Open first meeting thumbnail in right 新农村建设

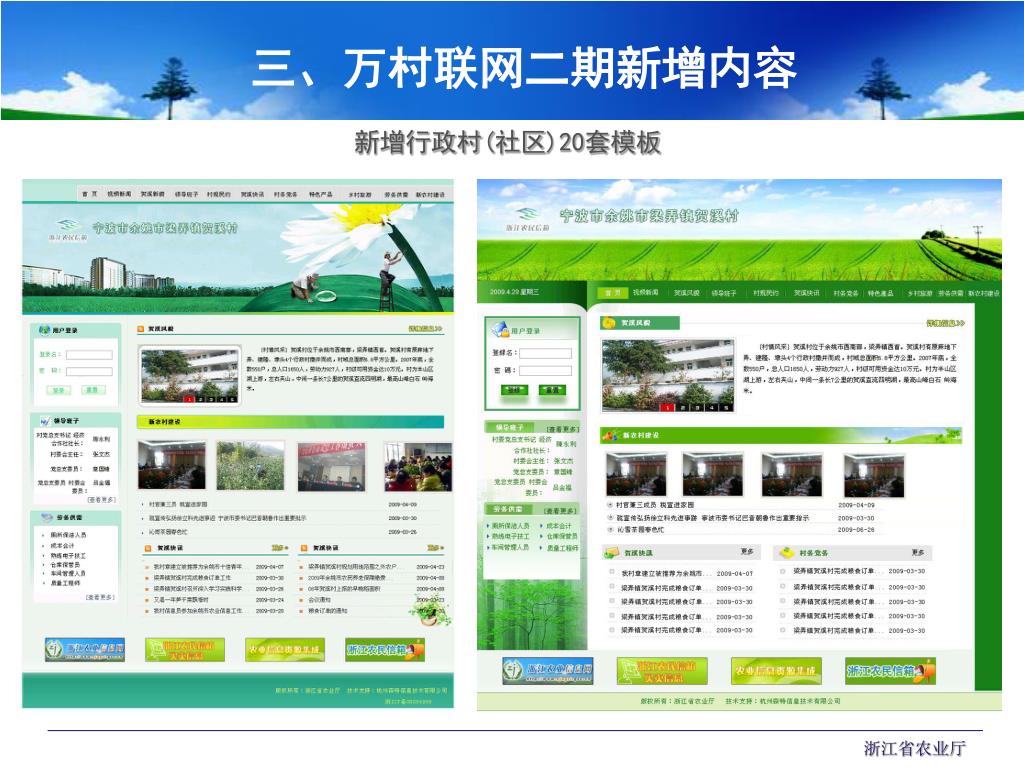(x=636, y=474)
